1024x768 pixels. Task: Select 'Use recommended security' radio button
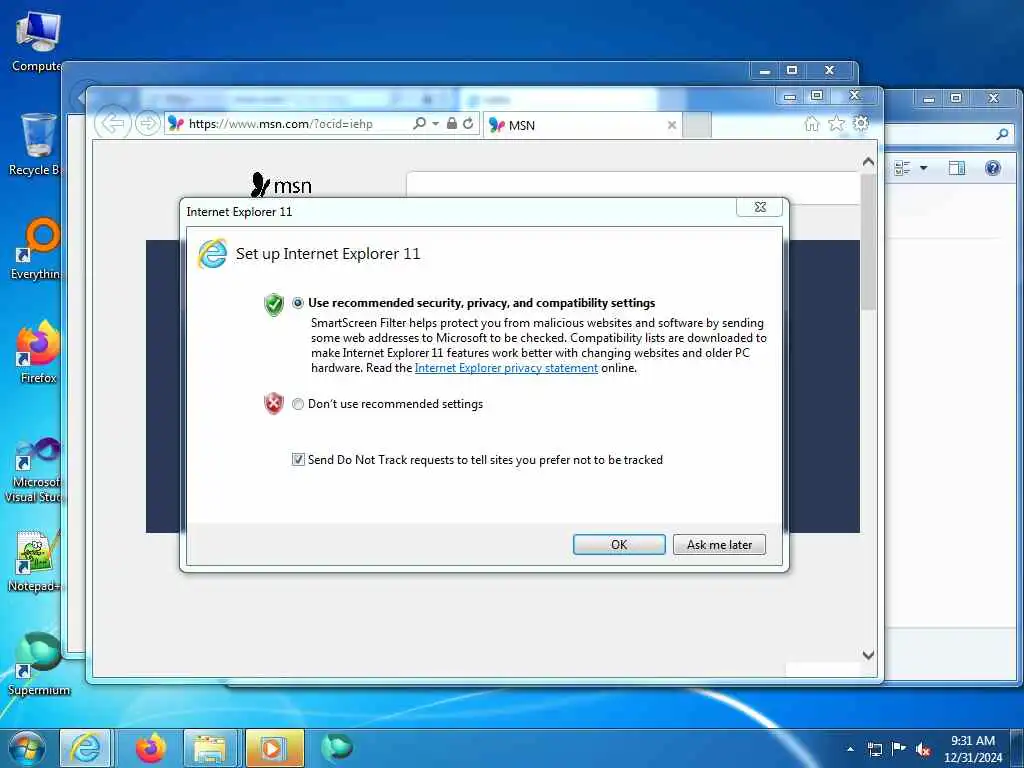coord(298,303)
